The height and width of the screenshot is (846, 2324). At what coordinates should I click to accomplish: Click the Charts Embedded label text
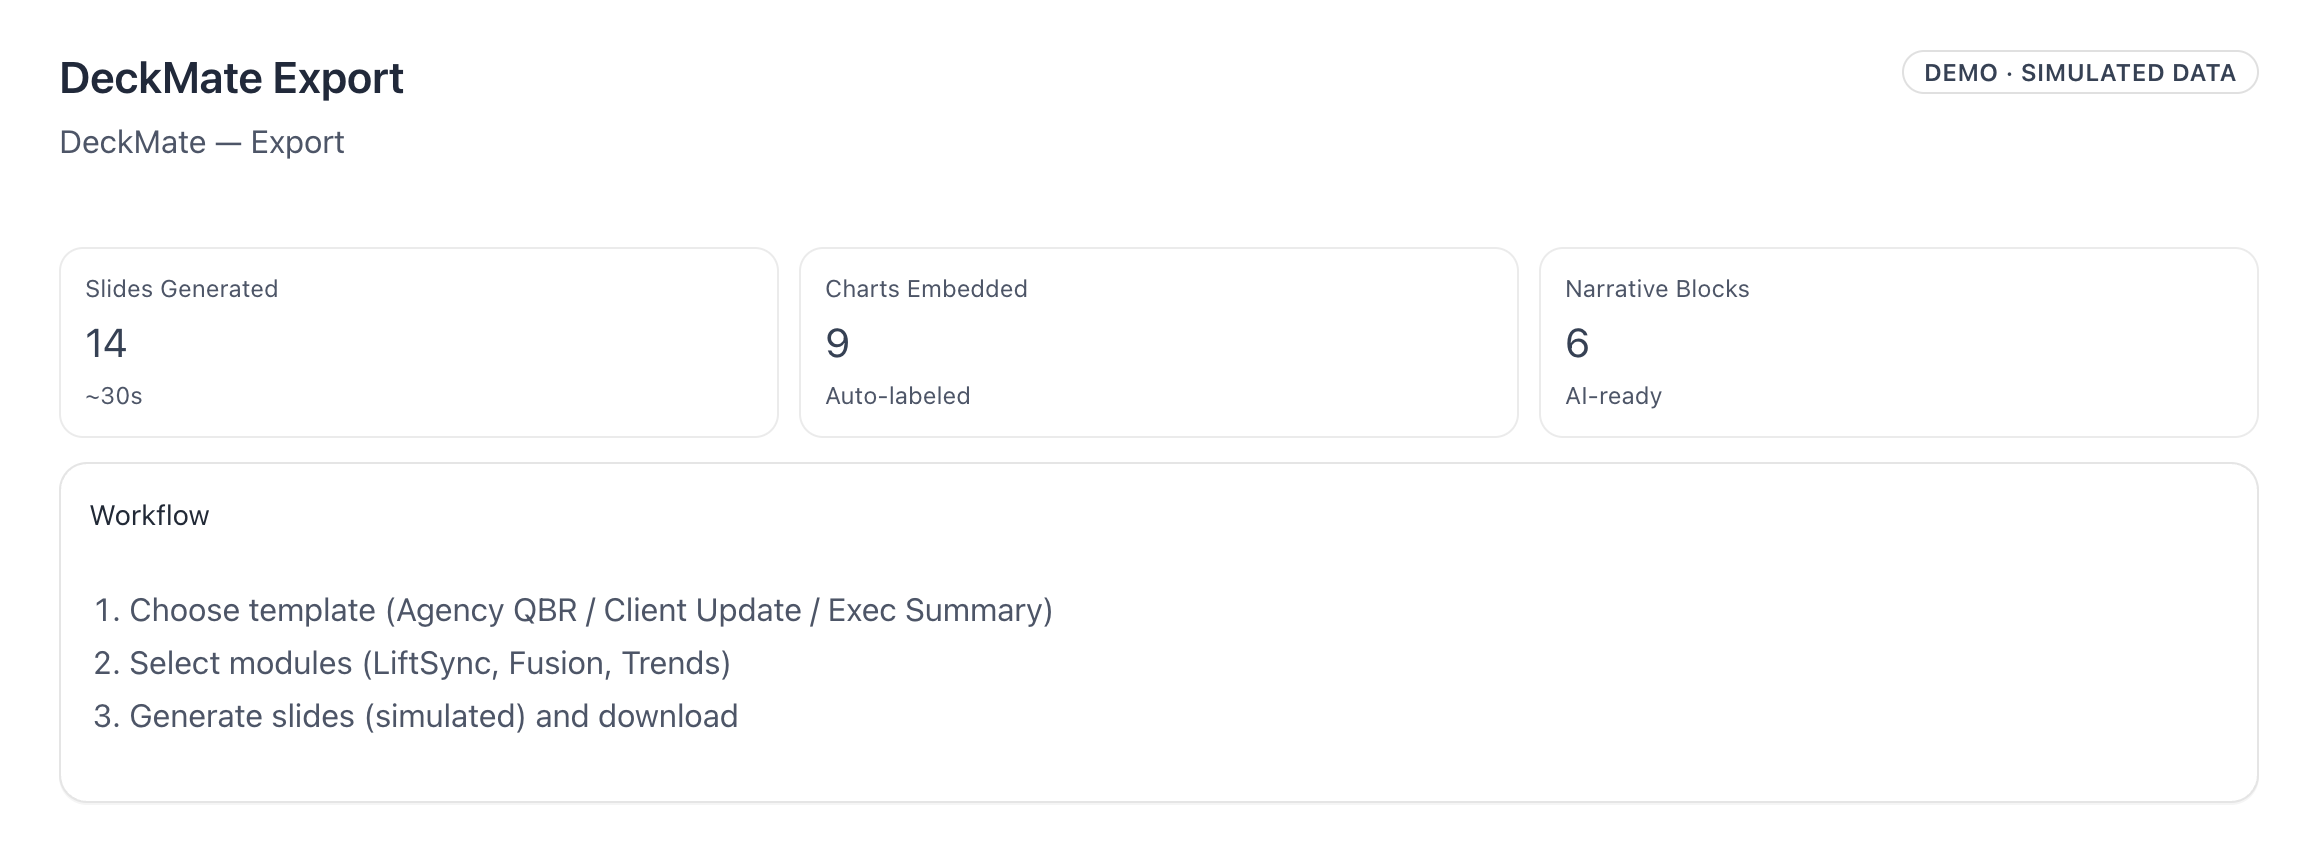click(x=926, y=289)
